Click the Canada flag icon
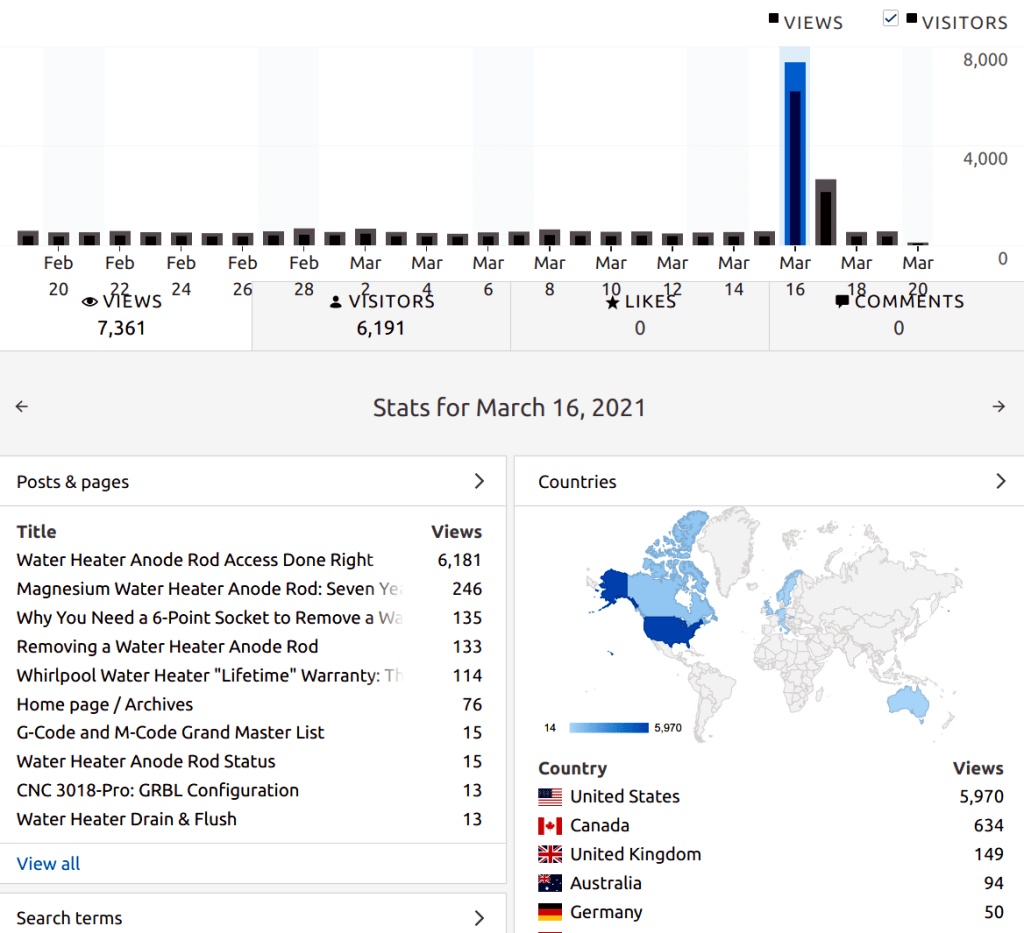 click(550, 826)
